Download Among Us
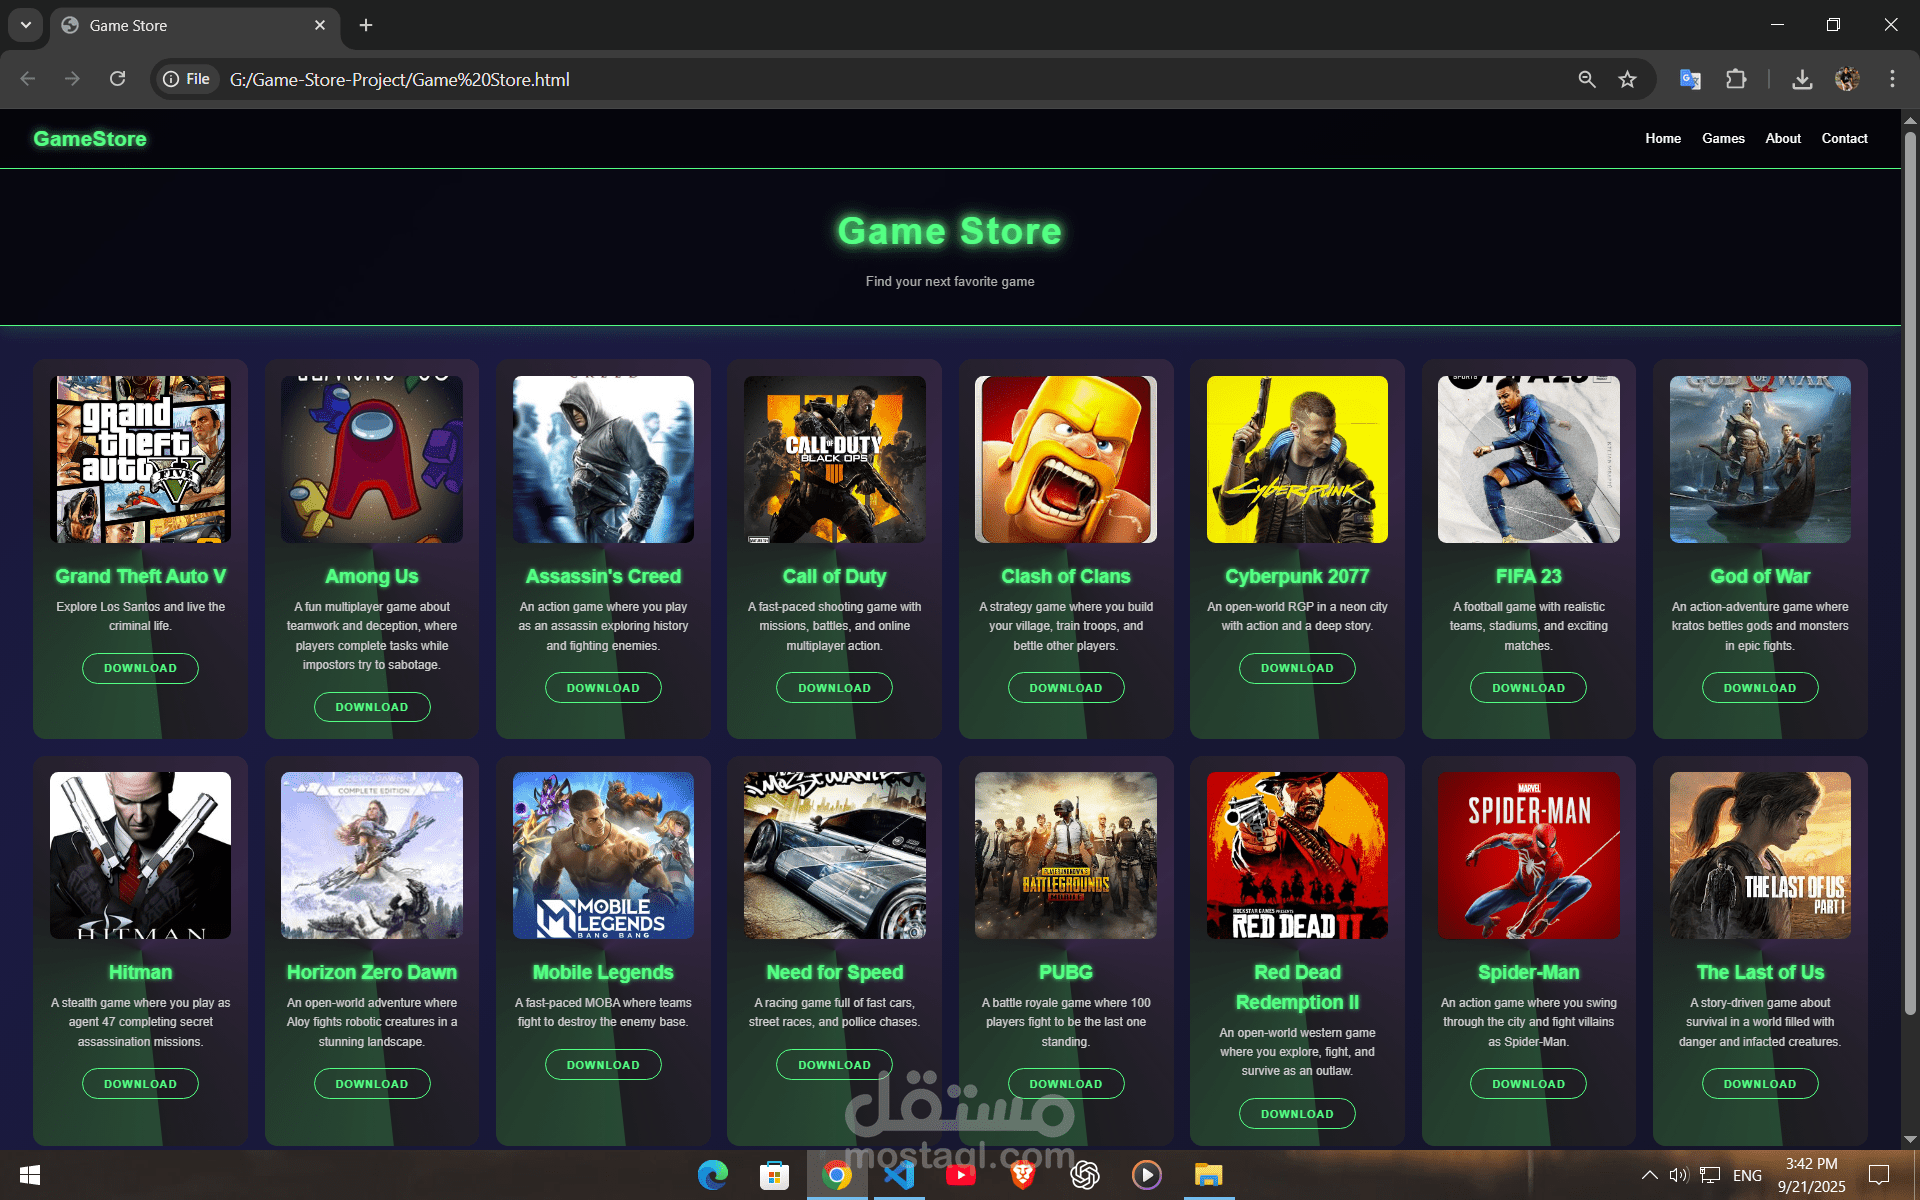 tap(372, 707)
